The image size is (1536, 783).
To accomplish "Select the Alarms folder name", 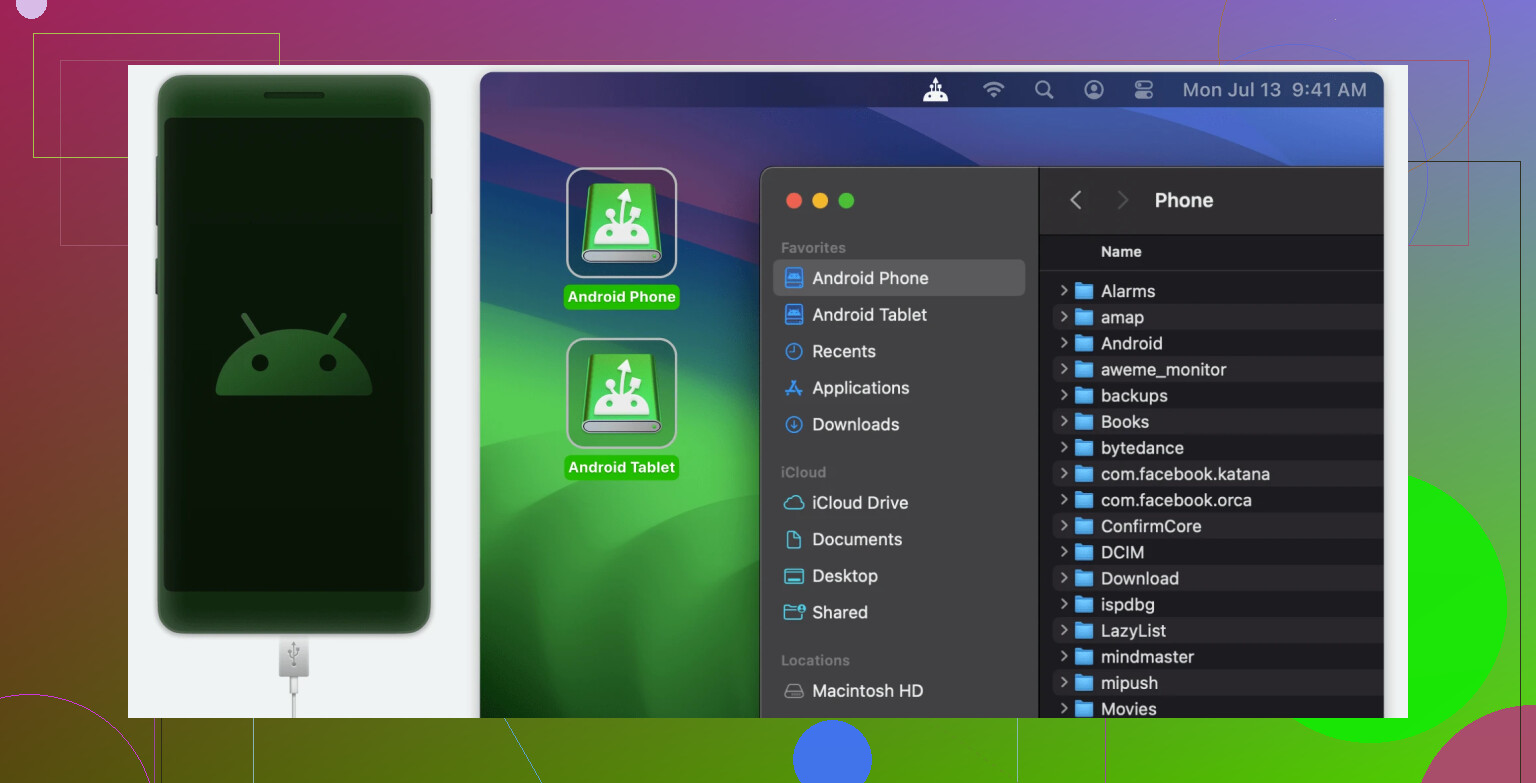I will (x=1128, y=291).
